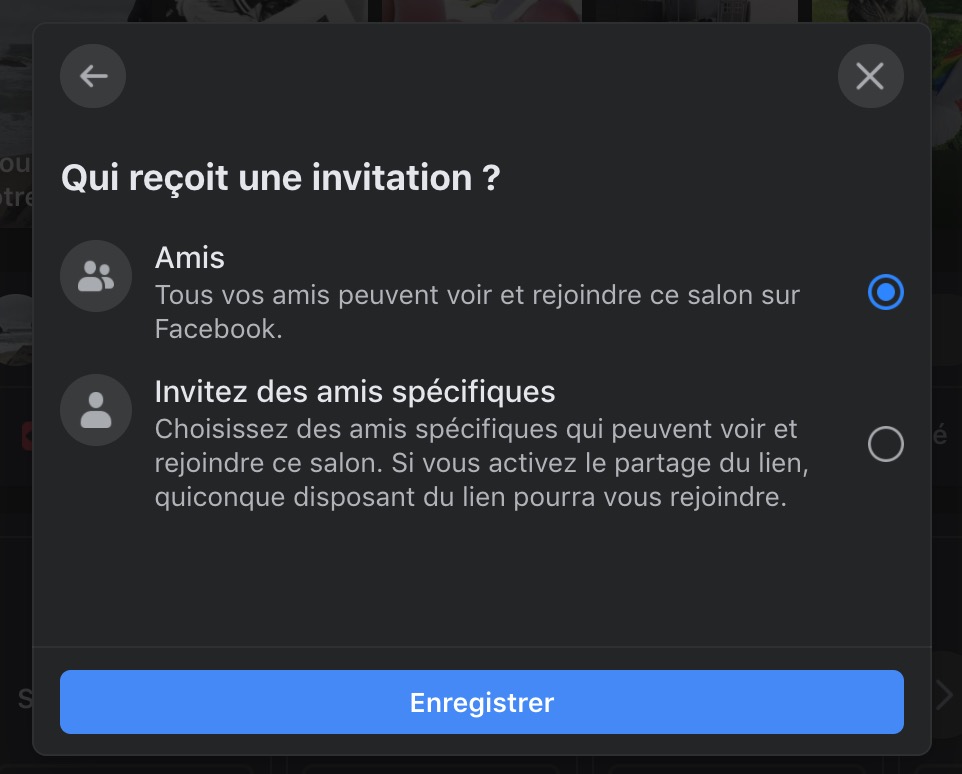This screenshot has width=962, height=774.
Task: Click the "Invitez des amis spécifiques" title
Action: tap(355, 391)
